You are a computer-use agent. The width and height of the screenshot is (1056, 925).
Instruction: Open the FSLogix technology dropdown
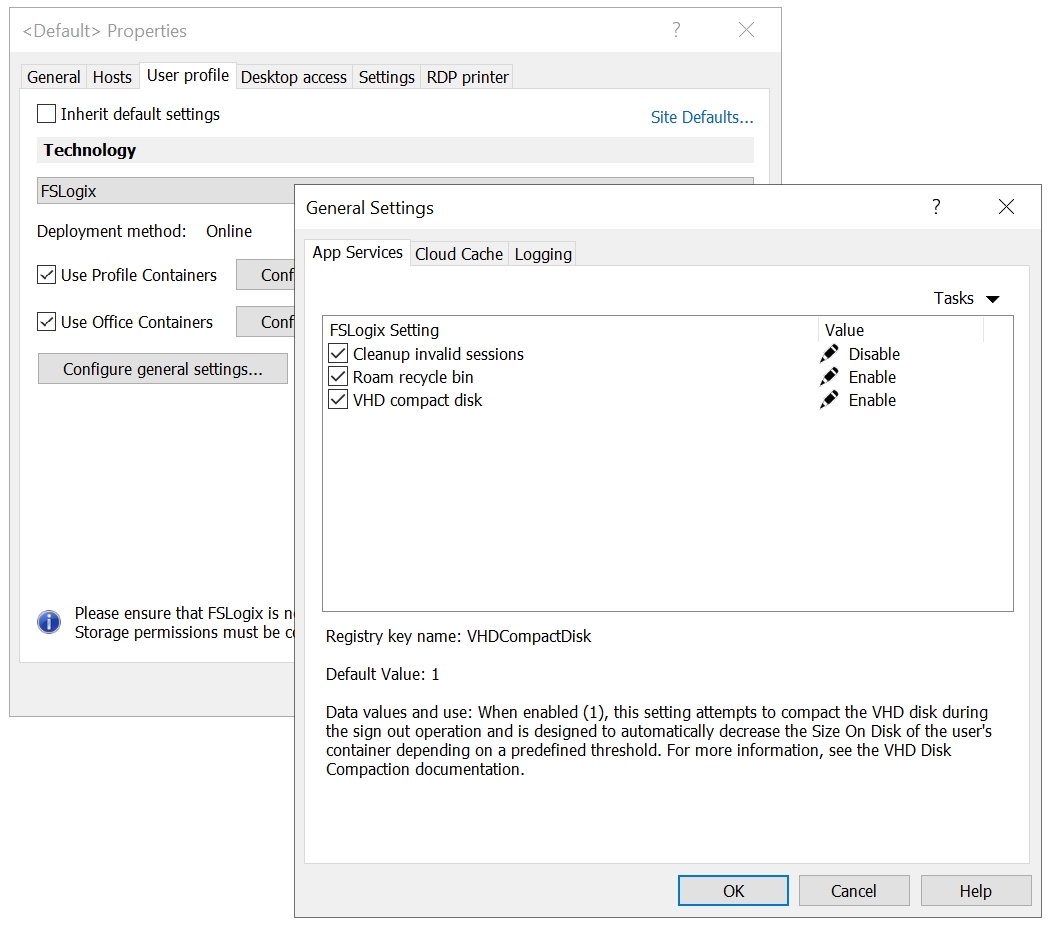[x=165, y=190]
